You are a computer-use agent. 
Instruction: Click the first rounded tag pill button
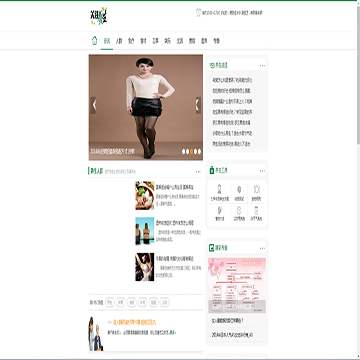pos(110,302)
